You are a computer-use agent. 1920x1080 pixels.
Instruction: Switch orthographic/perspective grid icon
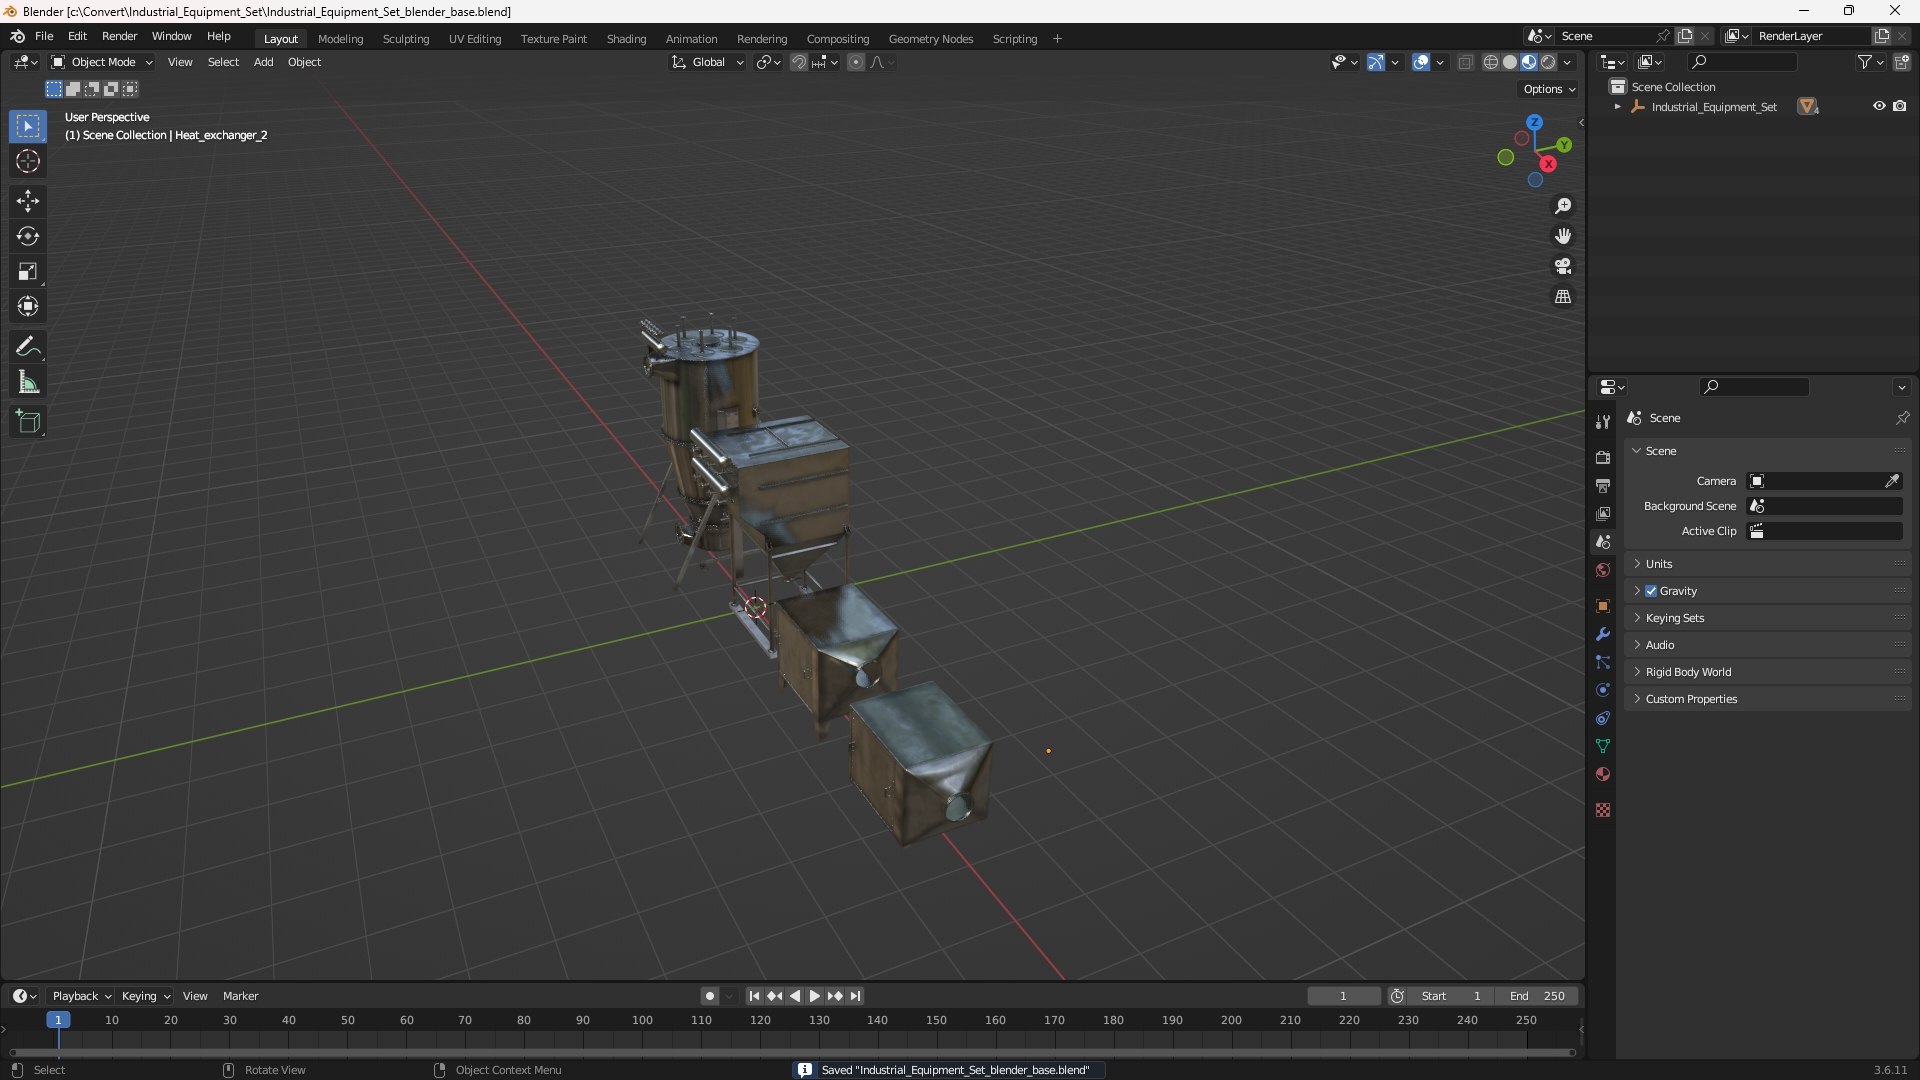(1563, 297)
